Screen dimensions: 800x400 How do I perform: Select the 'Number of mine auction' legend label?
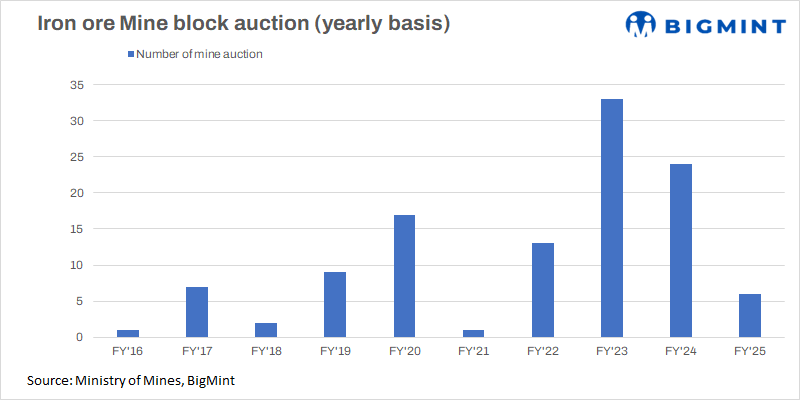point(199,55)
